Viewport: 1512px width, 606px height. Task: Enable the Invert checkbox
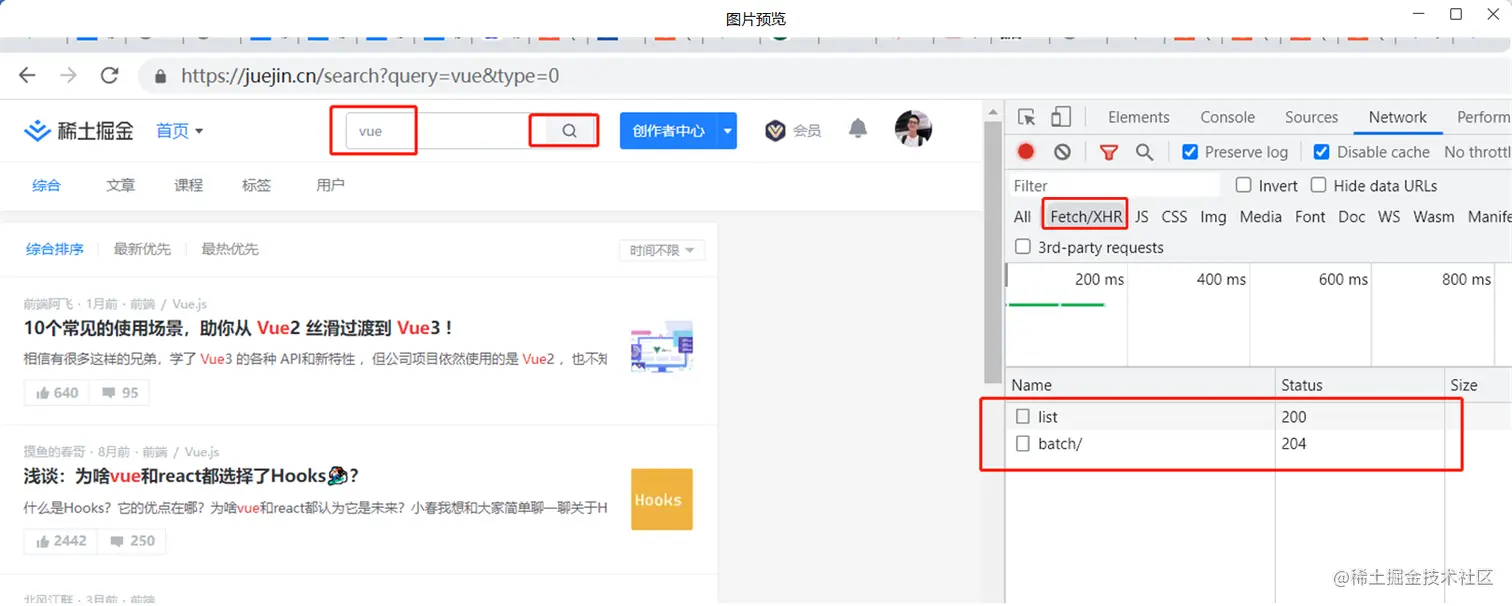(x=1244, y=185)
